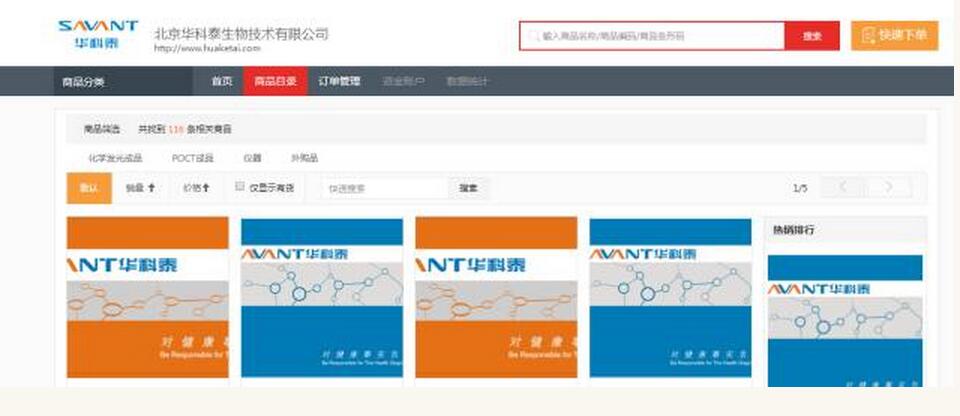Tick the 仅显示有货 checkbox
This screenshot has width=960, height=416.
(240, 186)
